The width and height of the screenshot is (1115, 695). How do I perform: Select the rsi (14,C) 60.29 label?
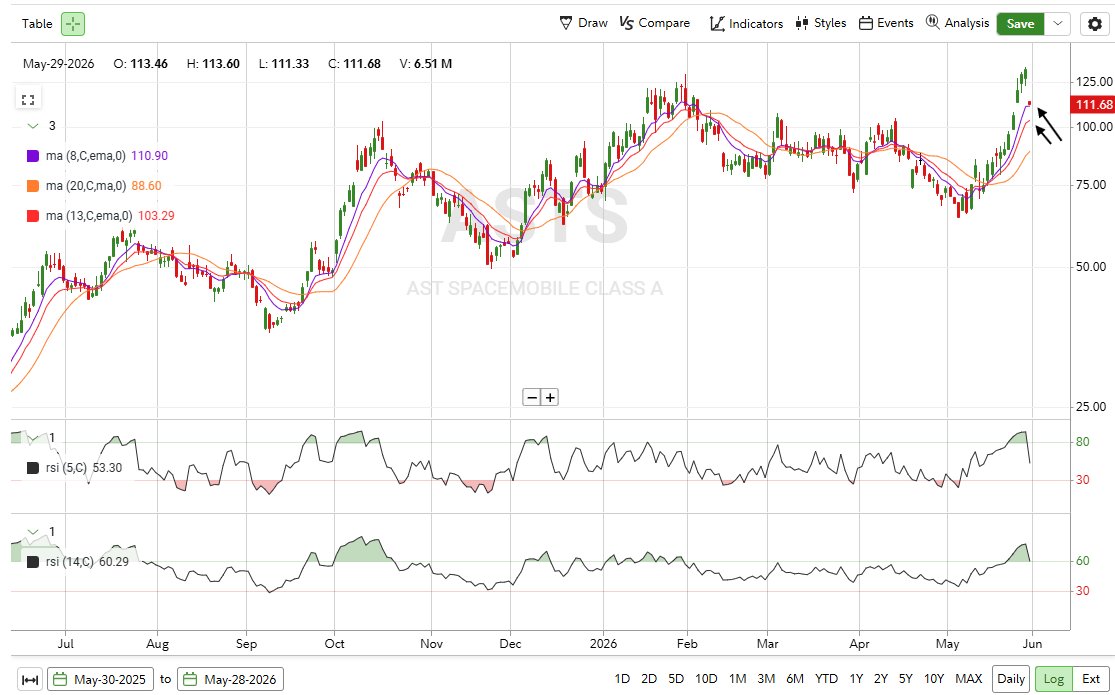[x=87, y=562]
